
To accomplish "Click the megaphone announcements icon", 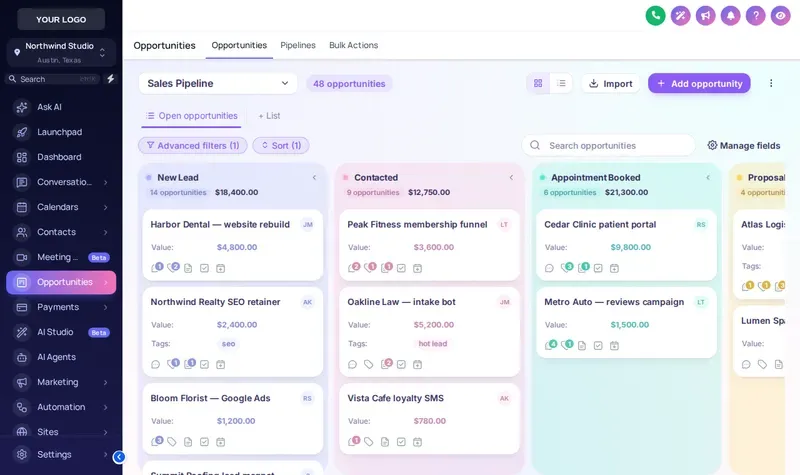I will [x=706, y=16].
